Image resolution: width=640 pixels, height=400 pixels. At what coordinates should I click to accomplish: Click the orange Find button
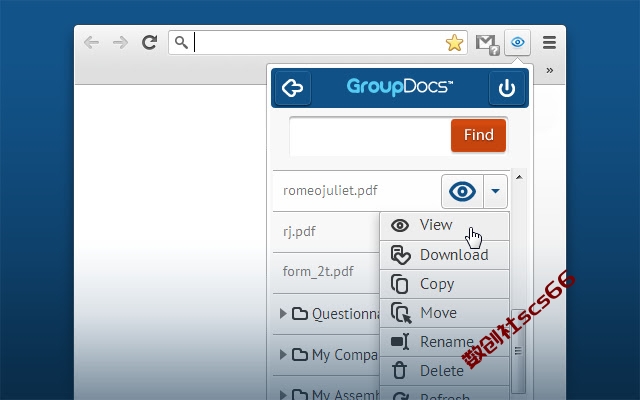pos(478,135)
